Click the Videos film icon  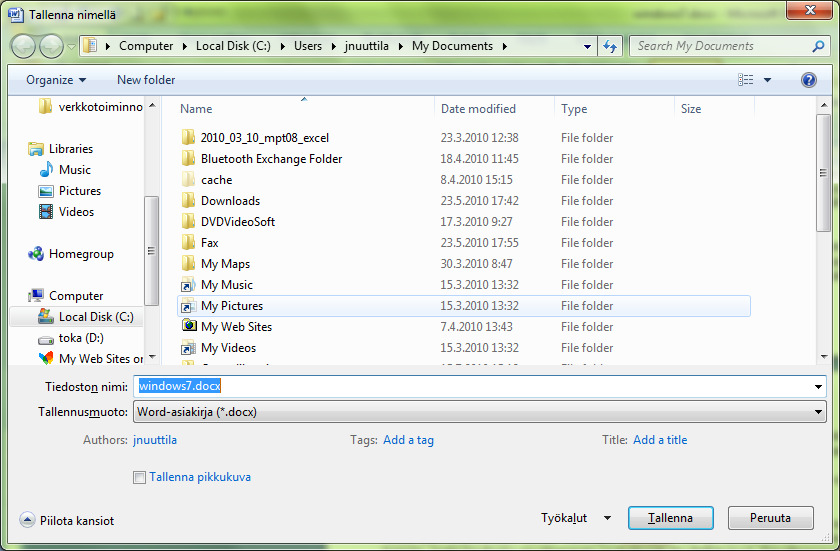click(46, 212)
